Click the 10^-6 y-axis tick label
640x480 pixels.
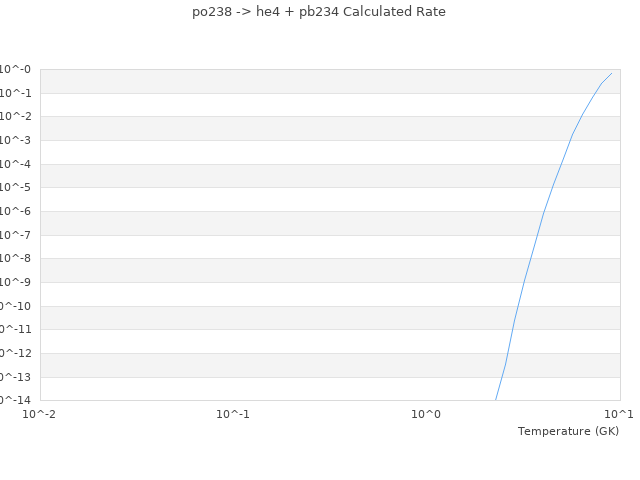coord(15,212)
